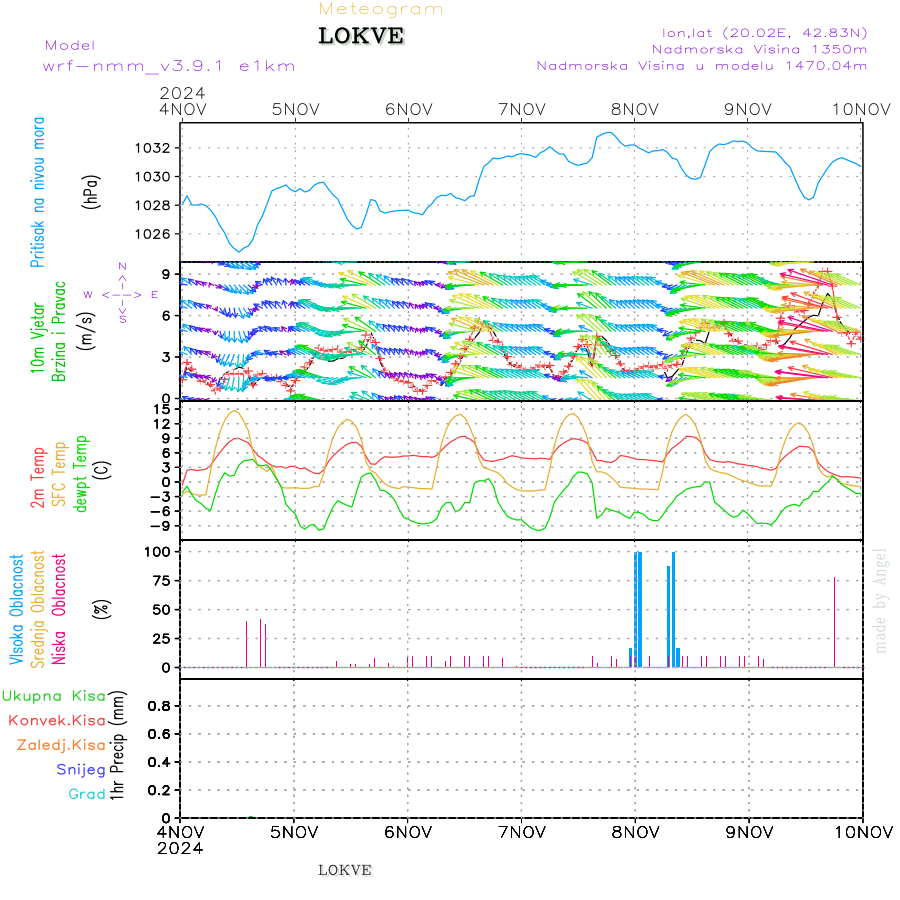This screenshot has width=900, height=900.
Task: Click the 'Nadmorska Visina 1350m' text
Action: (759, 49)
